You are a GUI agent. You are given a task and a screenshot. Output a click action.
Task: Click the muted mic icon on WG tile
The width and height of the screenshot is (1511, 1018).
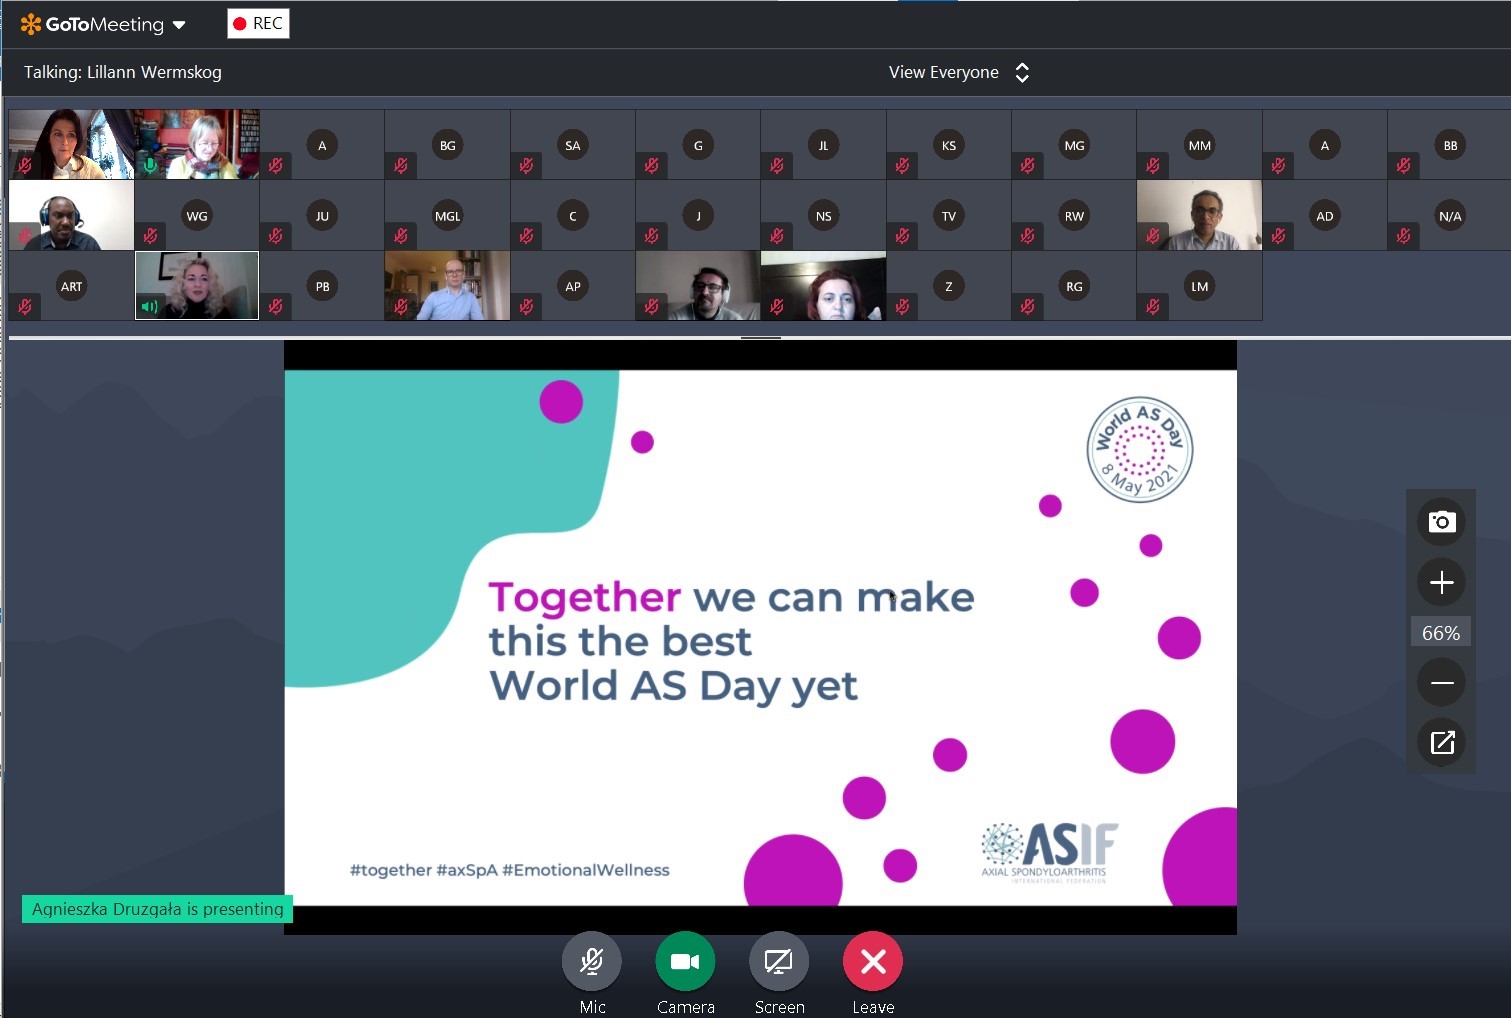[150, 236]
